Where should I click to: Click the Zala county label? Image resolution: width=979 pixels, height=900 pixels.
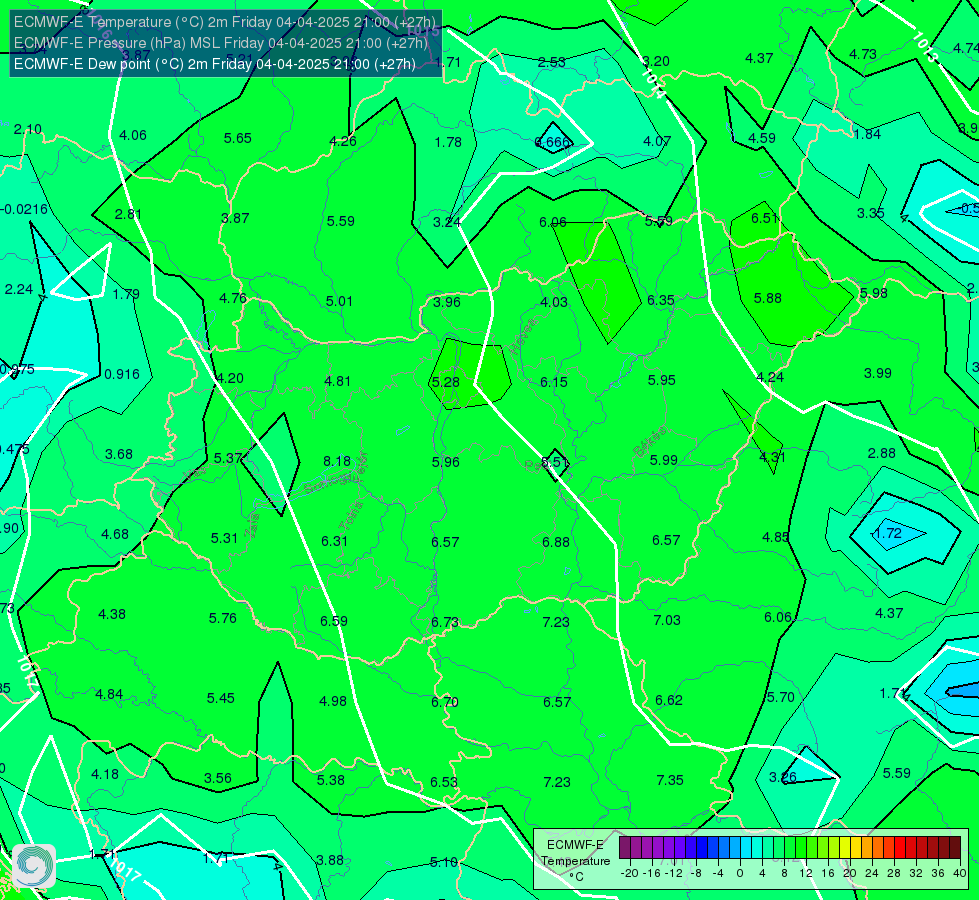click(252, 528)
